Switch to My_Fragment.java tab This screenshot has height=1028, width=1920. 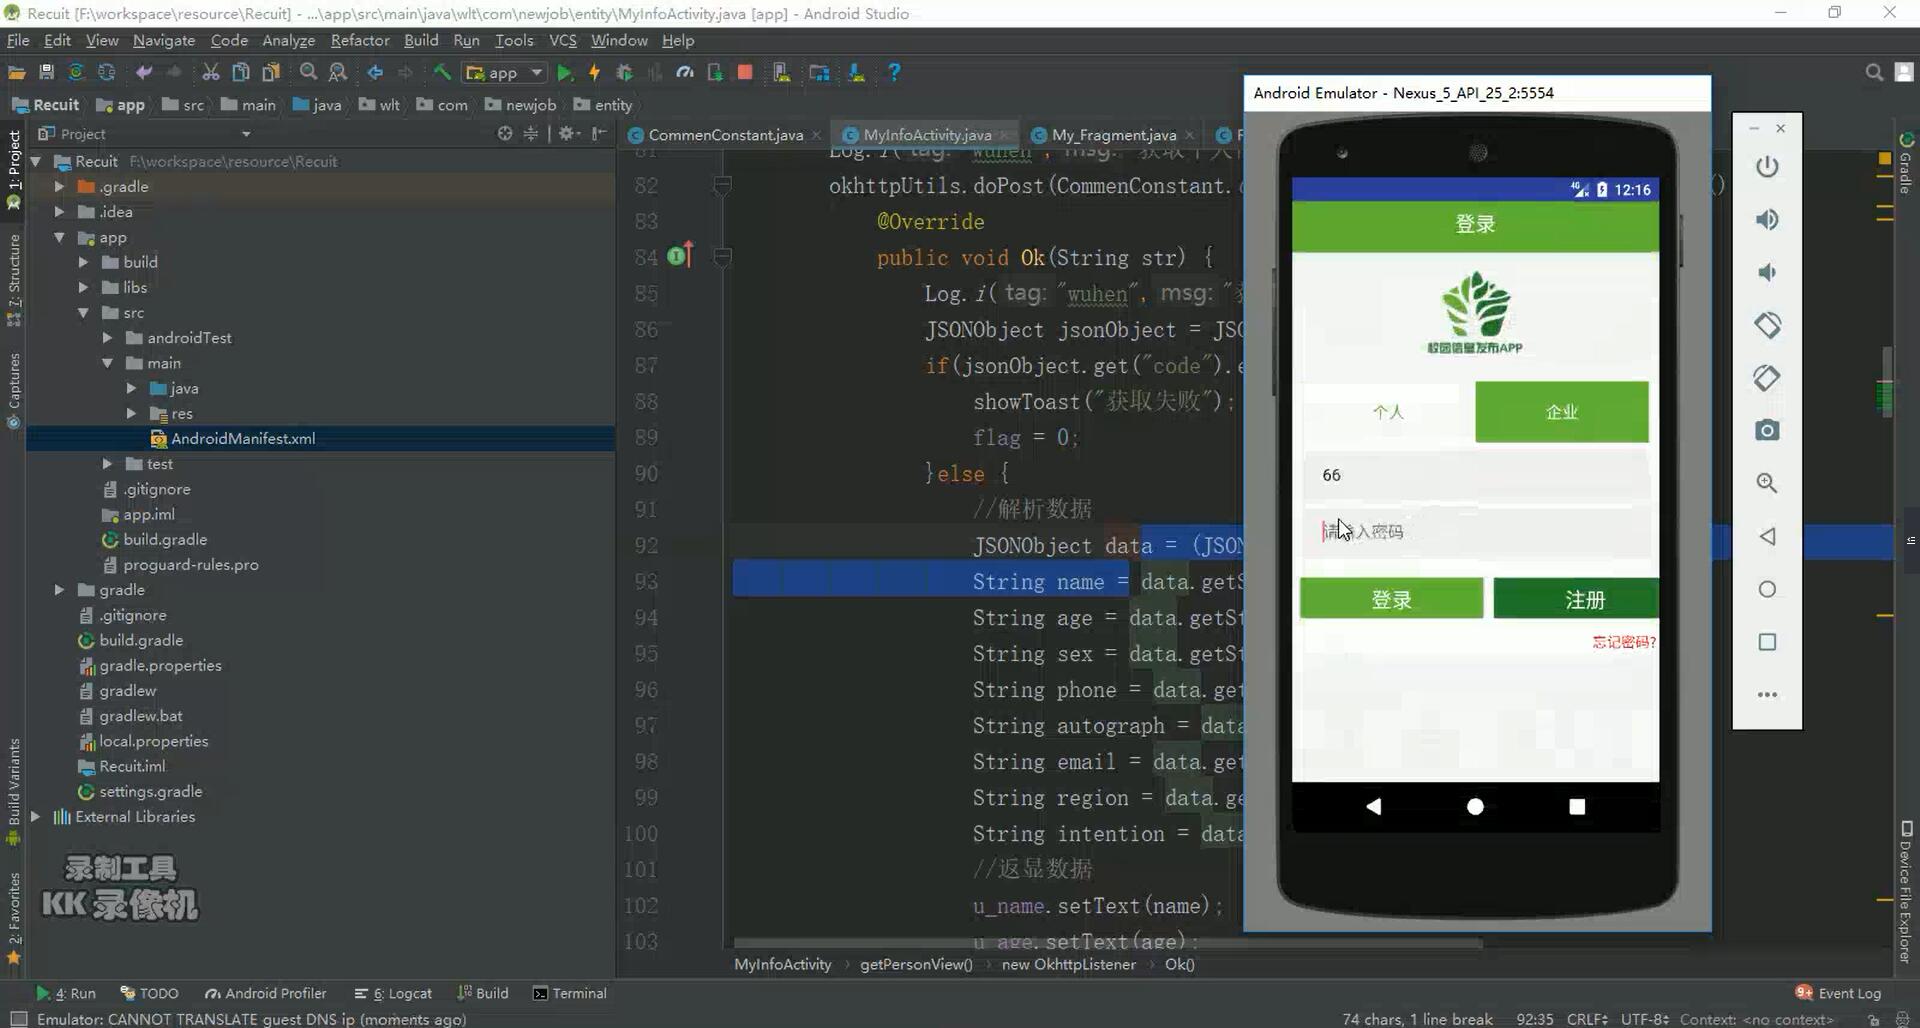tap(1113, 134)
